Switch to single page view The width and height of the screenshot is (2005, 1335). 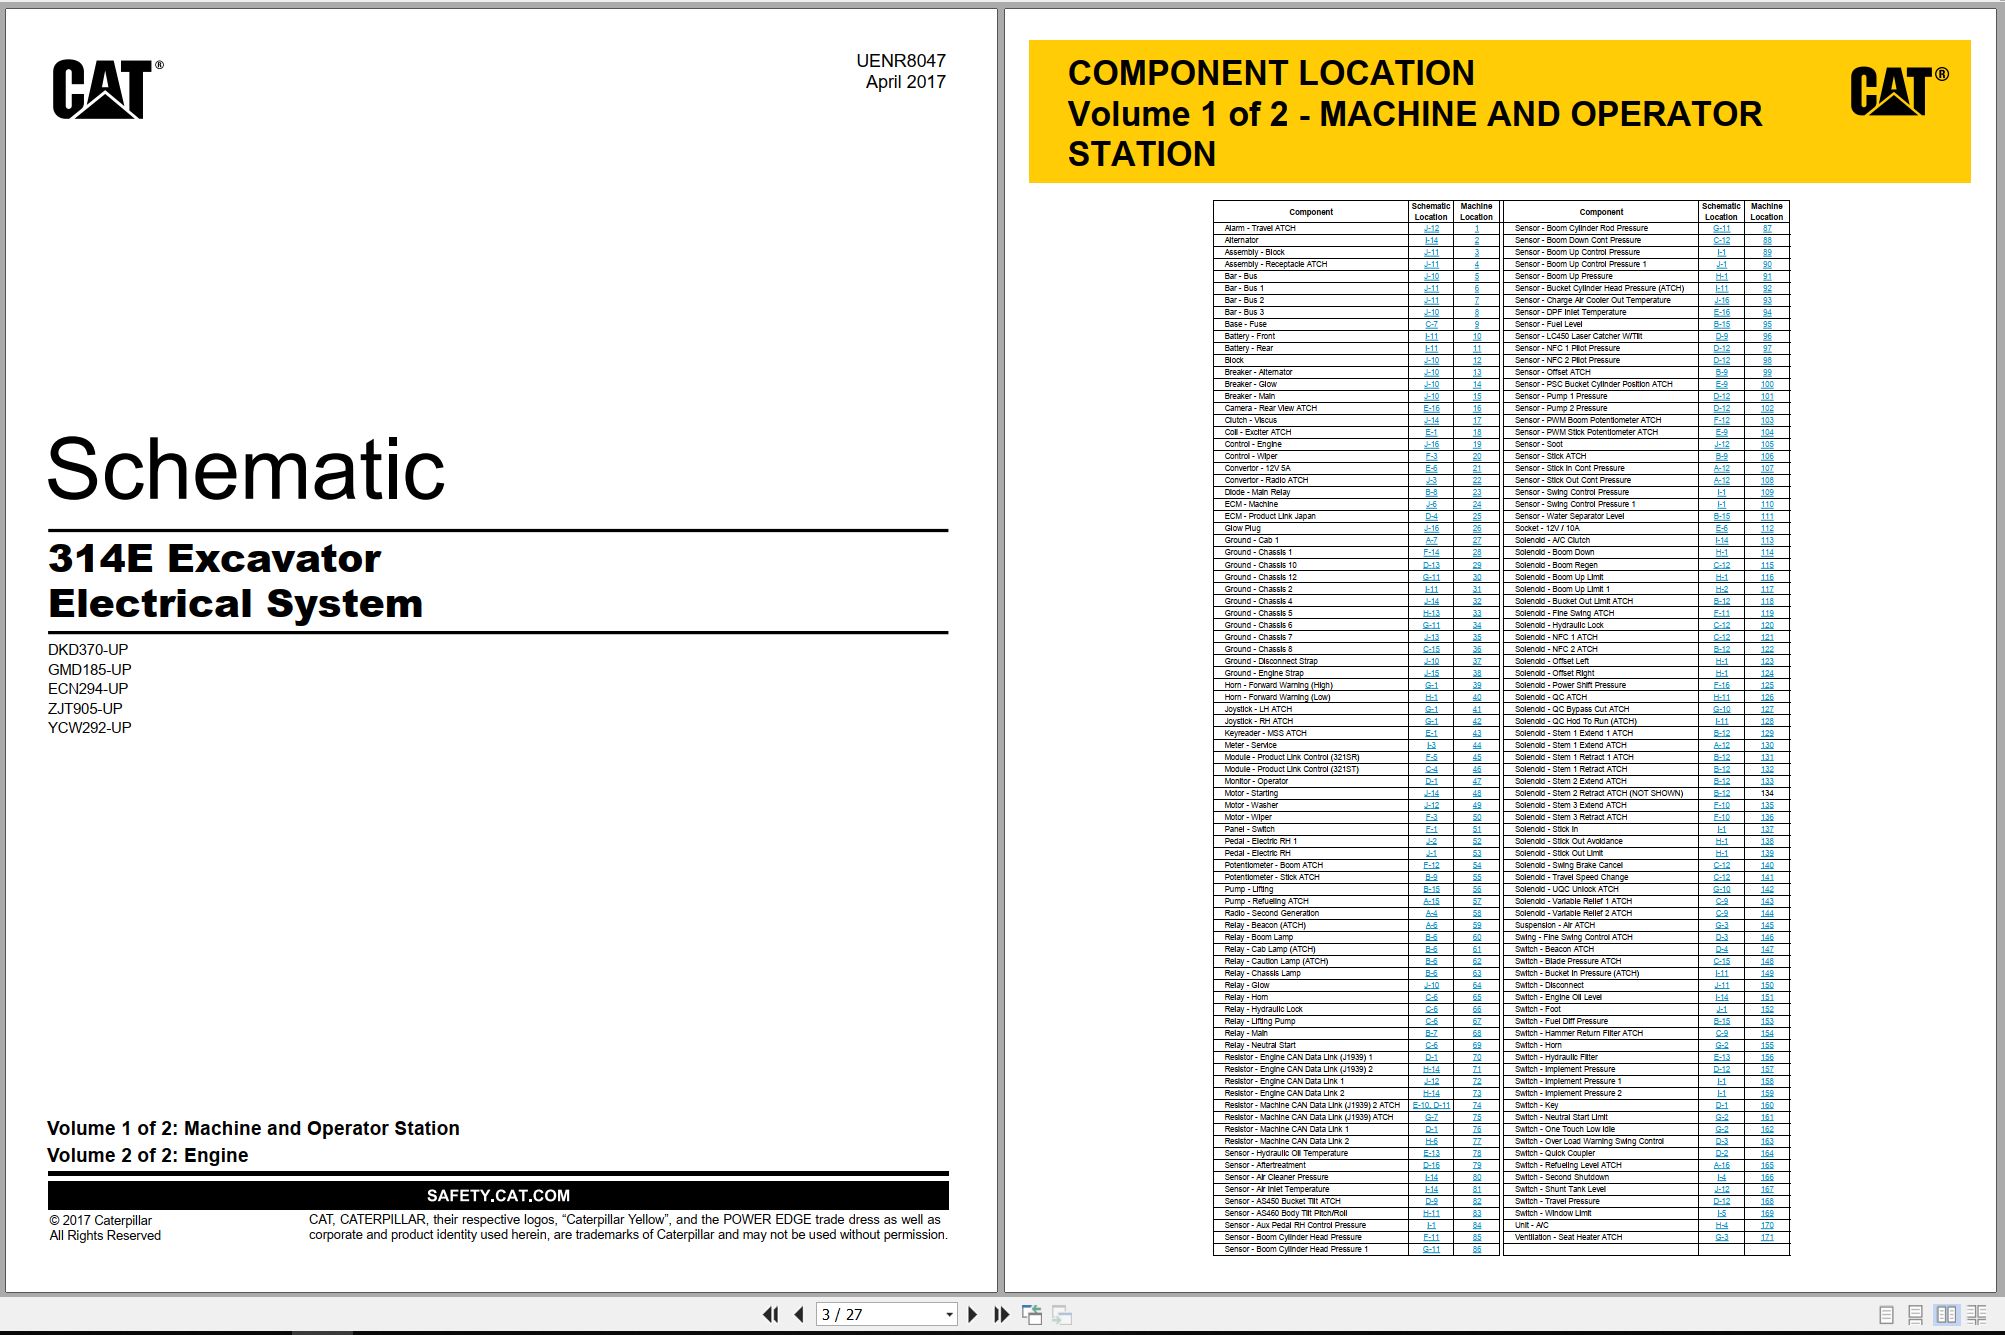[1886, 1315]
